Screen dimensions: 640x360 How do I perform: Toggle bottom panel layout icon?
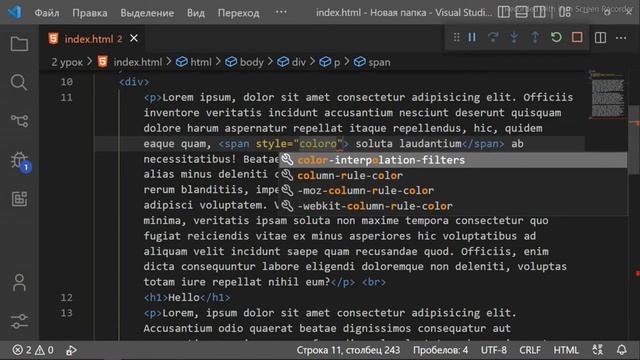click(521, 12)
